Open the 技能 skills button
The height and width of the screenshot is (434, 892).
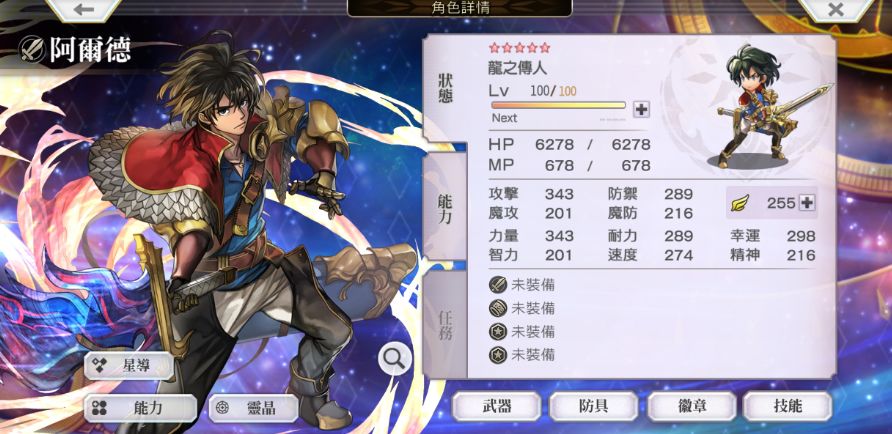788,406
